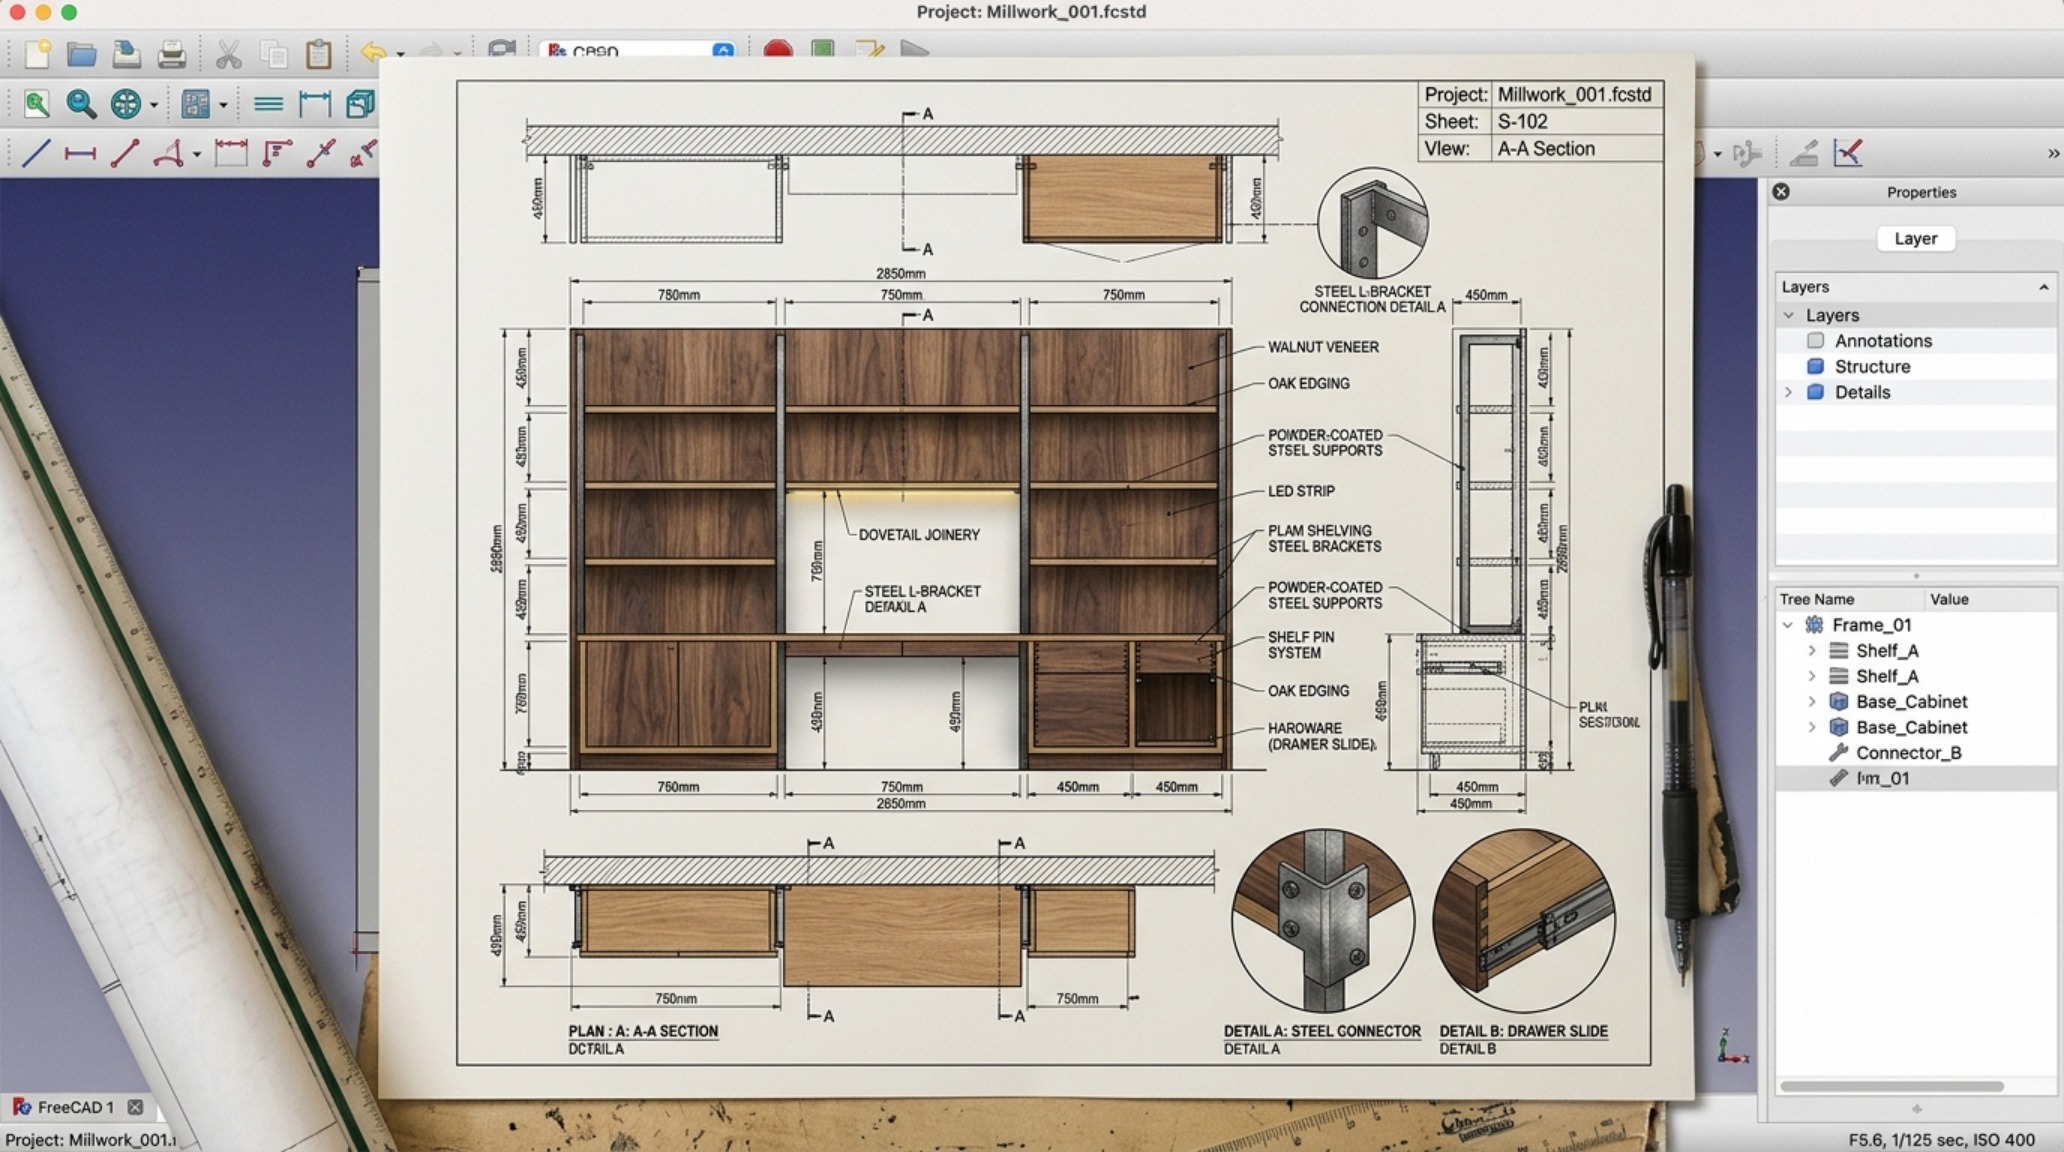Collapse the Frame_01 tree node
Image resolution: width=2064 pixels, height=1152 pixels.
pyautogui.click(x=1788, y=625)
